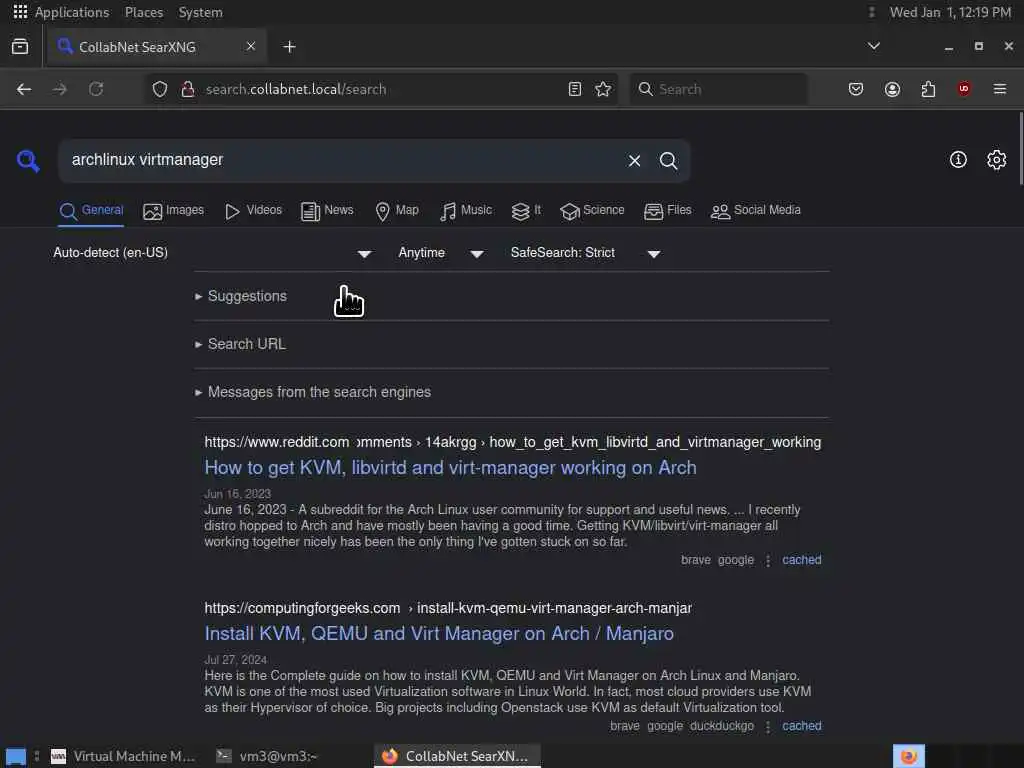The height and width of the screenshot is (768, 1024).
Task: List all tabs with the chevron
Action: point(874,46)
